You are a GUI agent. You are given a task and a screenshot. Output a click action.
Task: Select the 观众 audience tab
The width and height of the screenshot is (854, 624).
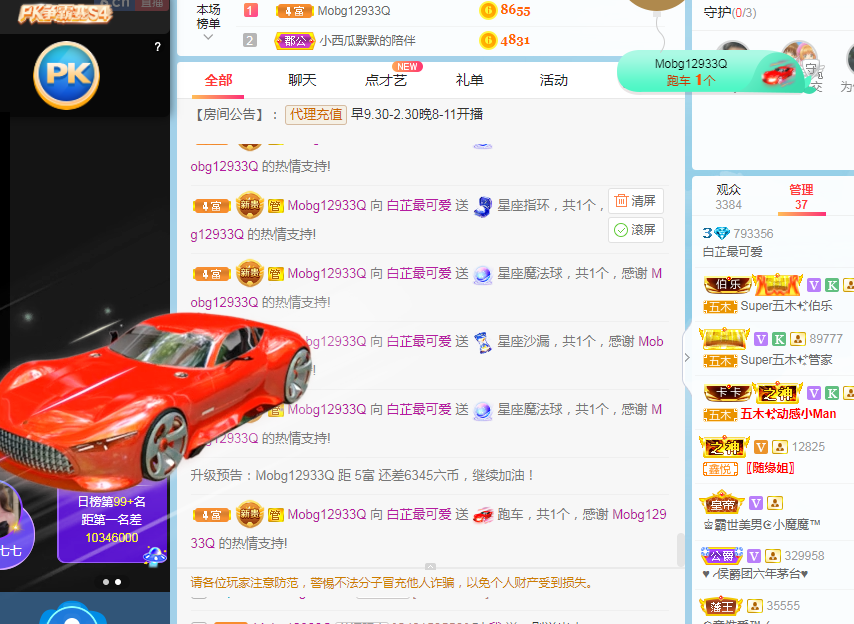[x=728, y=197]
